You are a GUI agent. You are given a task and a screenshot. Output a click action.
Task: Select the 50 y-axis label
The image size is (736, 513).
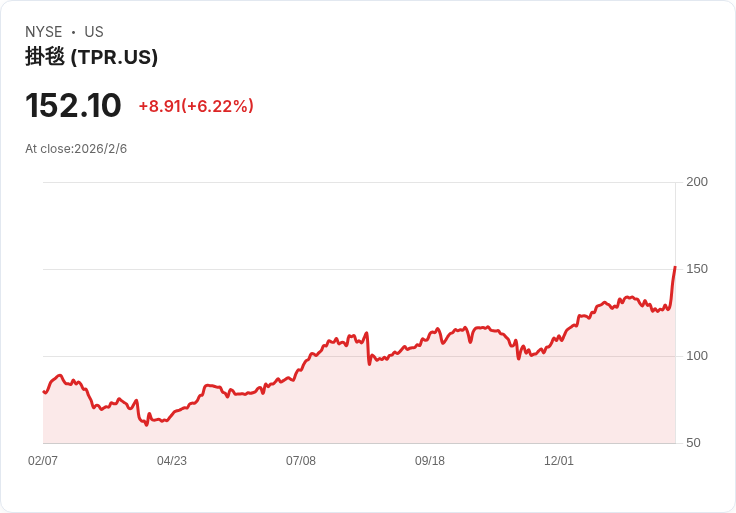pyautogui.click(x=693, y=443)
